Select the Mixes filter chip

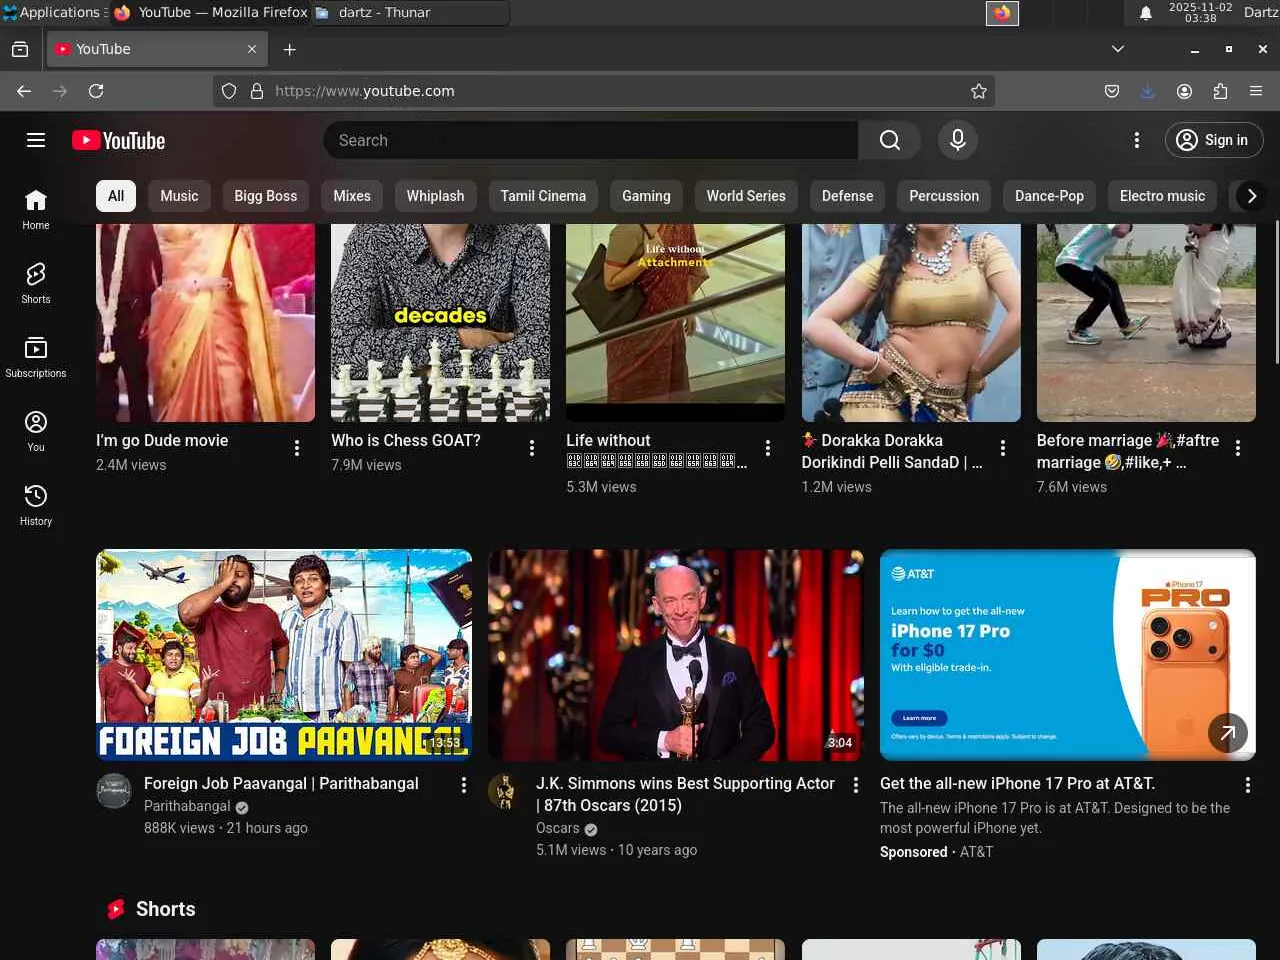(x=352, y=196)
